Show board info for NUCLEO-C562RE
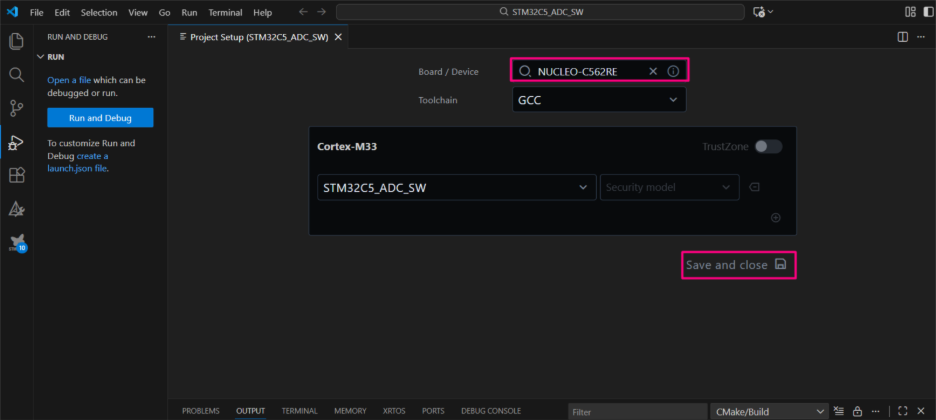936x420 pixels. (673, 72)
